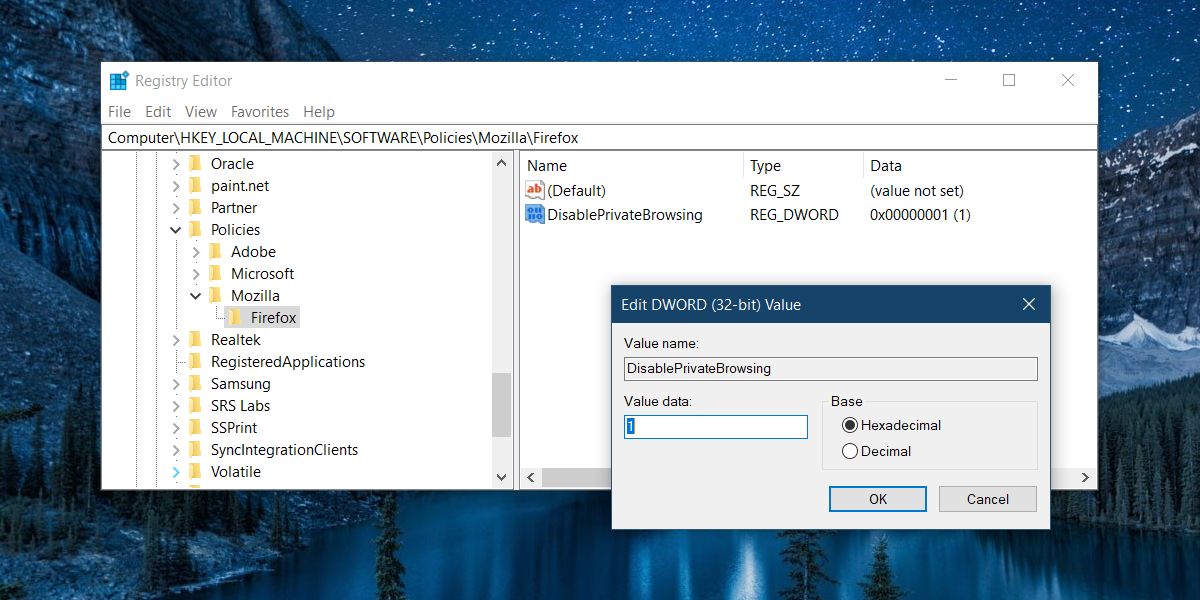Click the tree pane scroll up arrow
This screenshot has width=1200, height=600.
click(501, 161)
